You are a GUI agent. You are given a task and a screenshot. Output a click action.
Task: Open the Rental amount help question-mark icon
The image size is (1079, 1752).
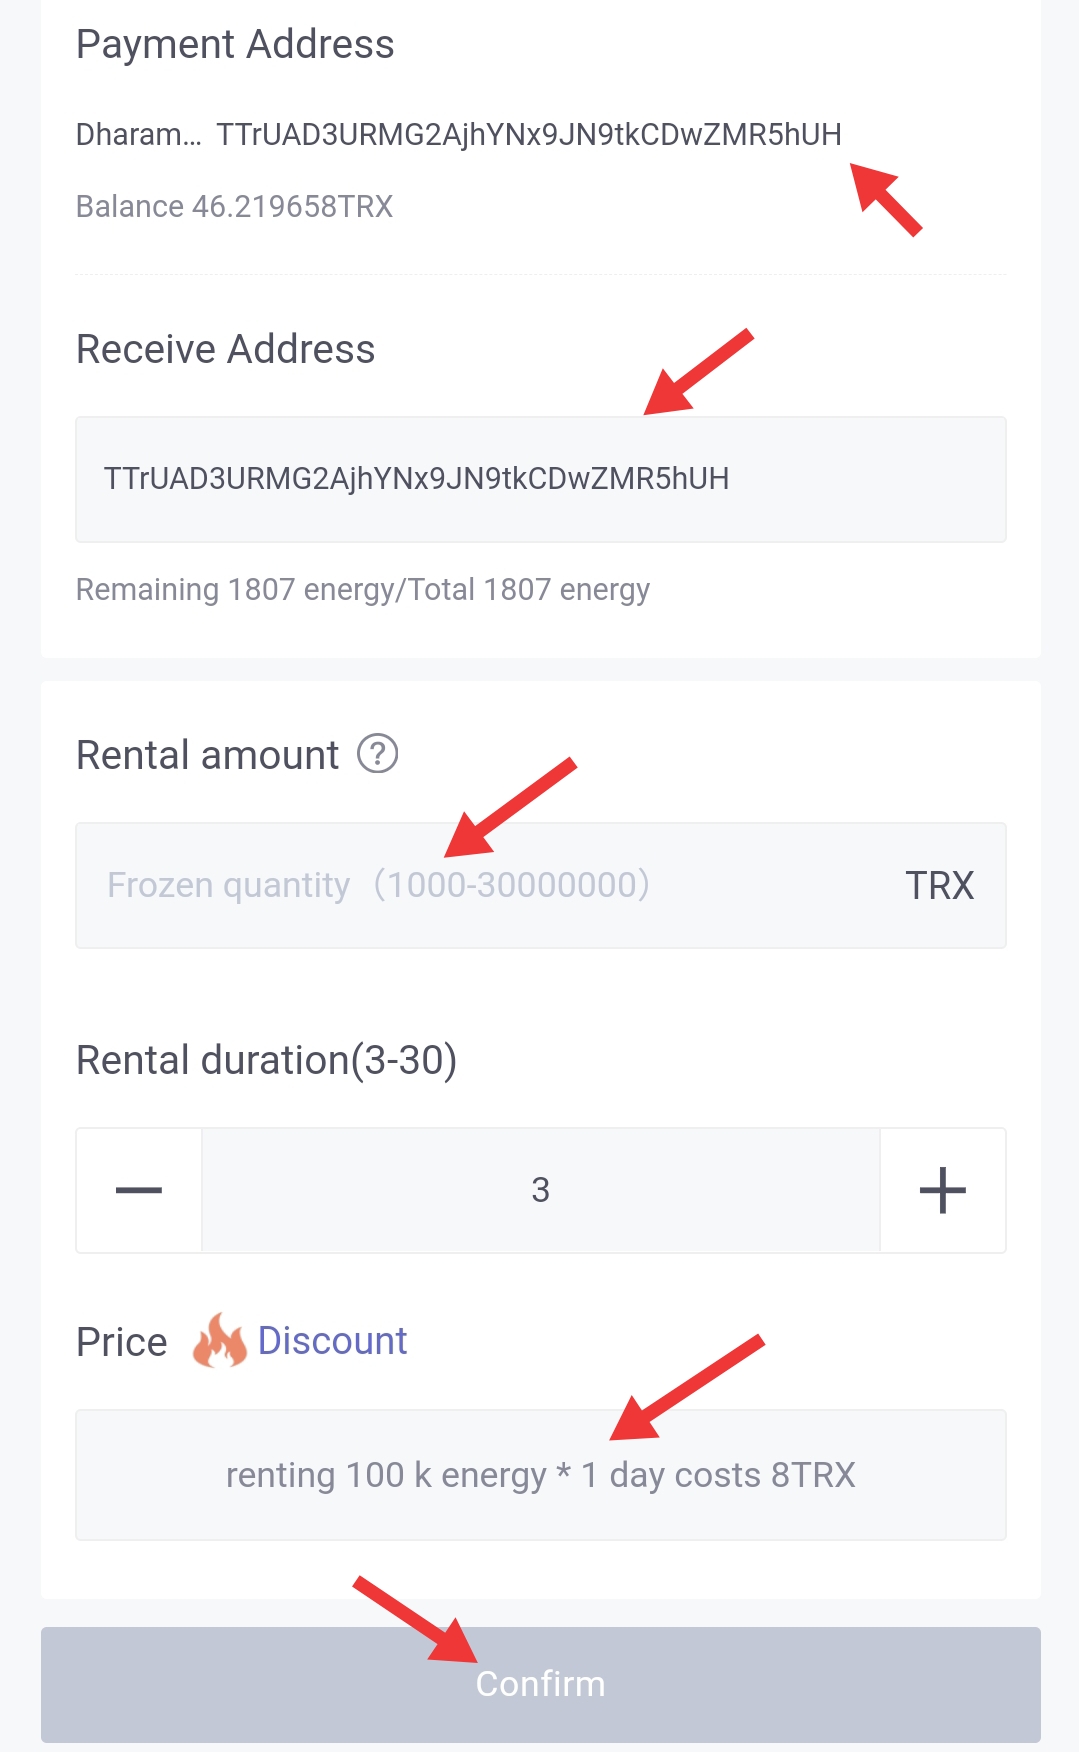[378, 754]
